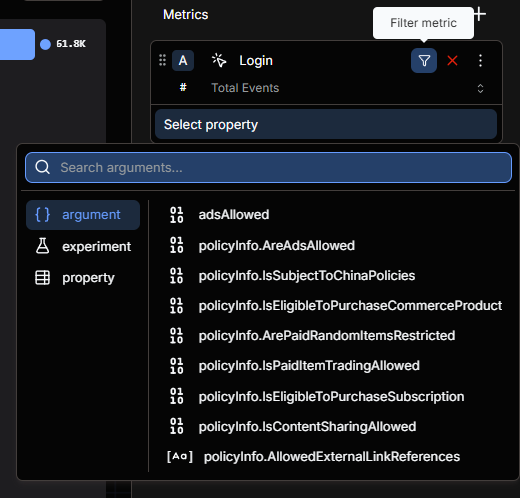Click the Login event name selector
This screenshot has width=520, height=498.
[x=256, y=61]
